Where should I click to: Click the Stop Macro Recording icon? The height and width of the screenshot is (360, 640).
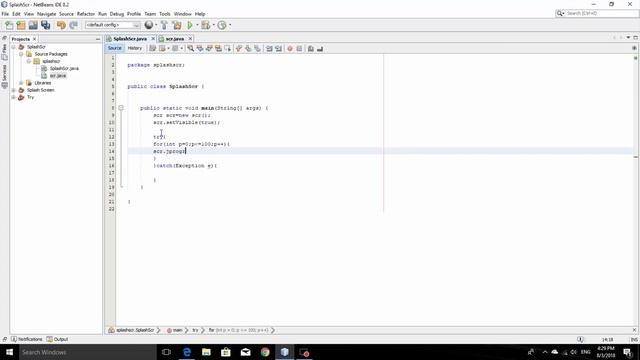click(x=299, y=49)
